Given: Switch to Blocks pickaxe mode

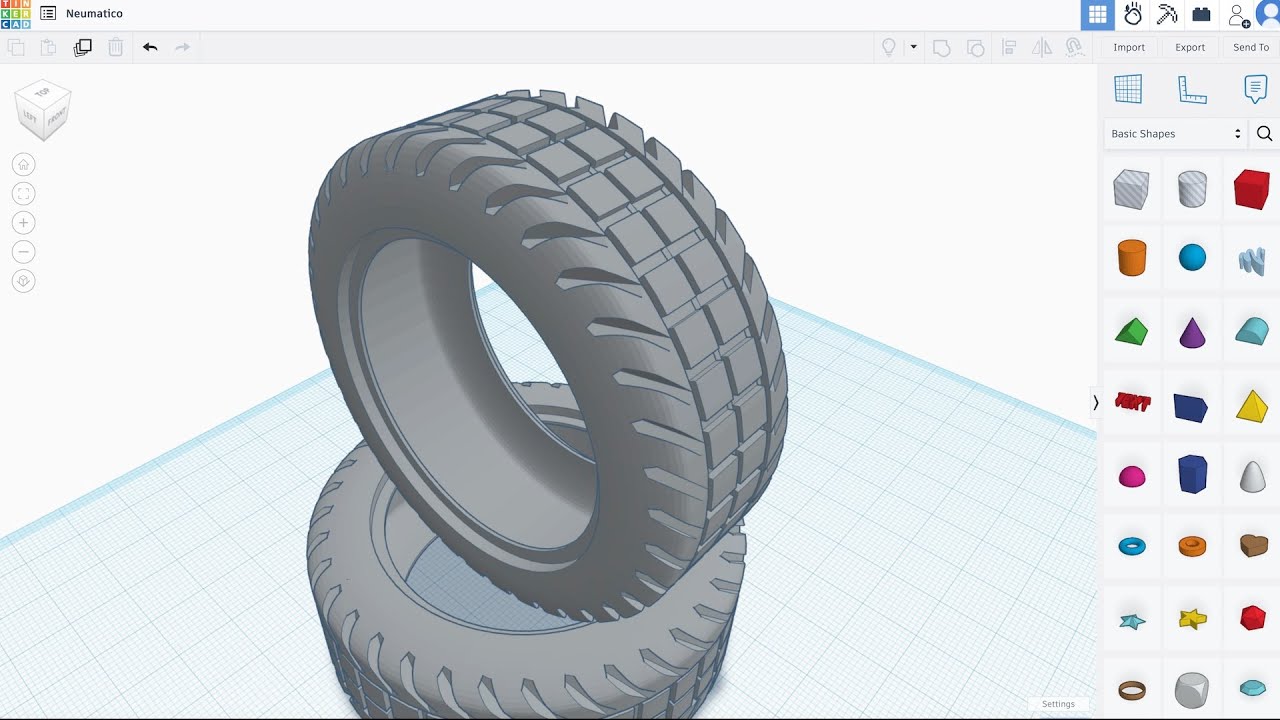Looking at the screenshot, I should point(1167,15).
